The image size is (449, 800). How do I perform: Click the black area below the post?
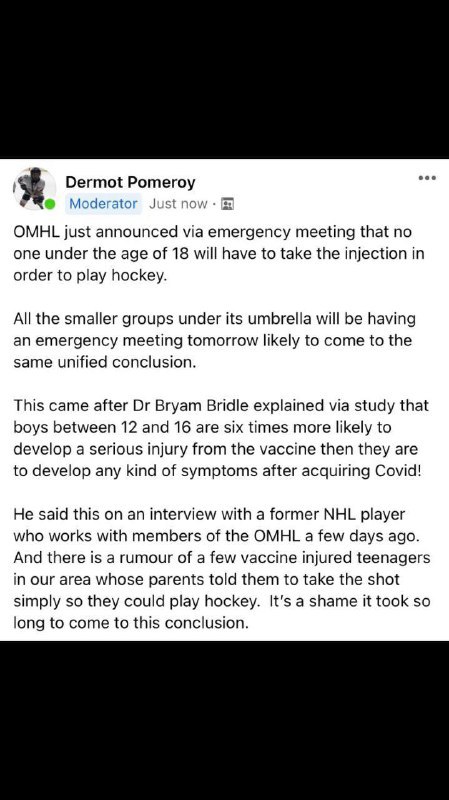pos(224,720)
